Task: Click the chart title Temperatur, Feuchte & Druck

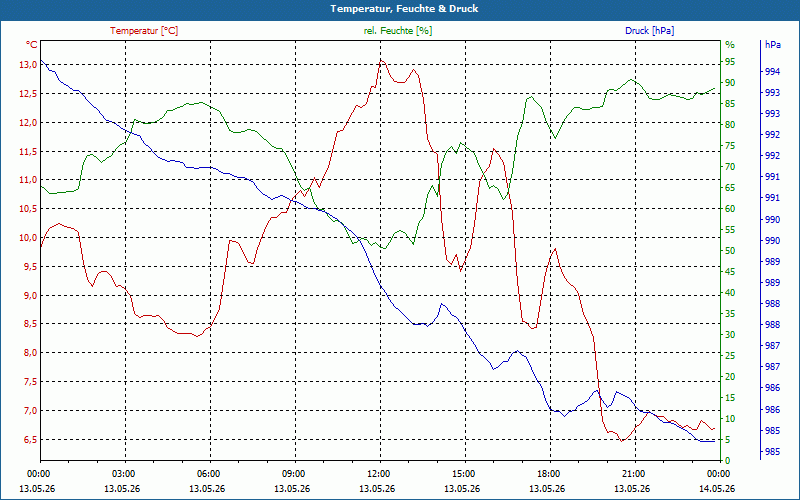Action: click(404, 9)
